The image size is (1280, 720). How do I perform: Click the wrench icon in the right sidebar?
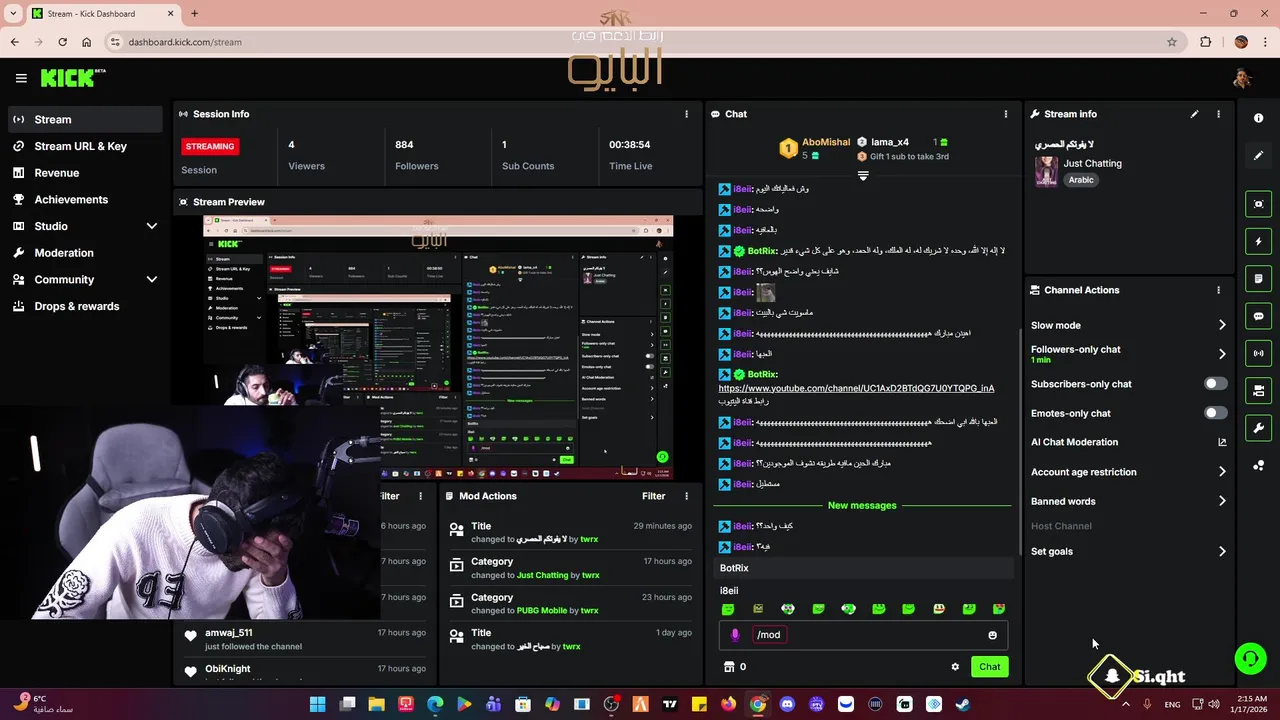[x=1259, y=428]
